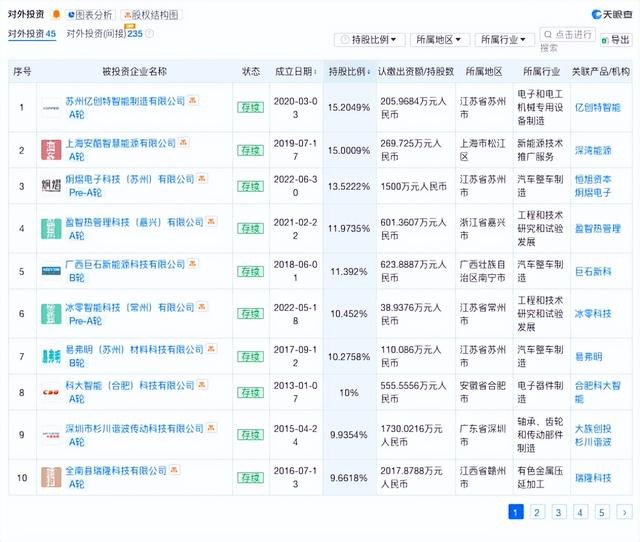Click the orange bell alert icon

56,15
